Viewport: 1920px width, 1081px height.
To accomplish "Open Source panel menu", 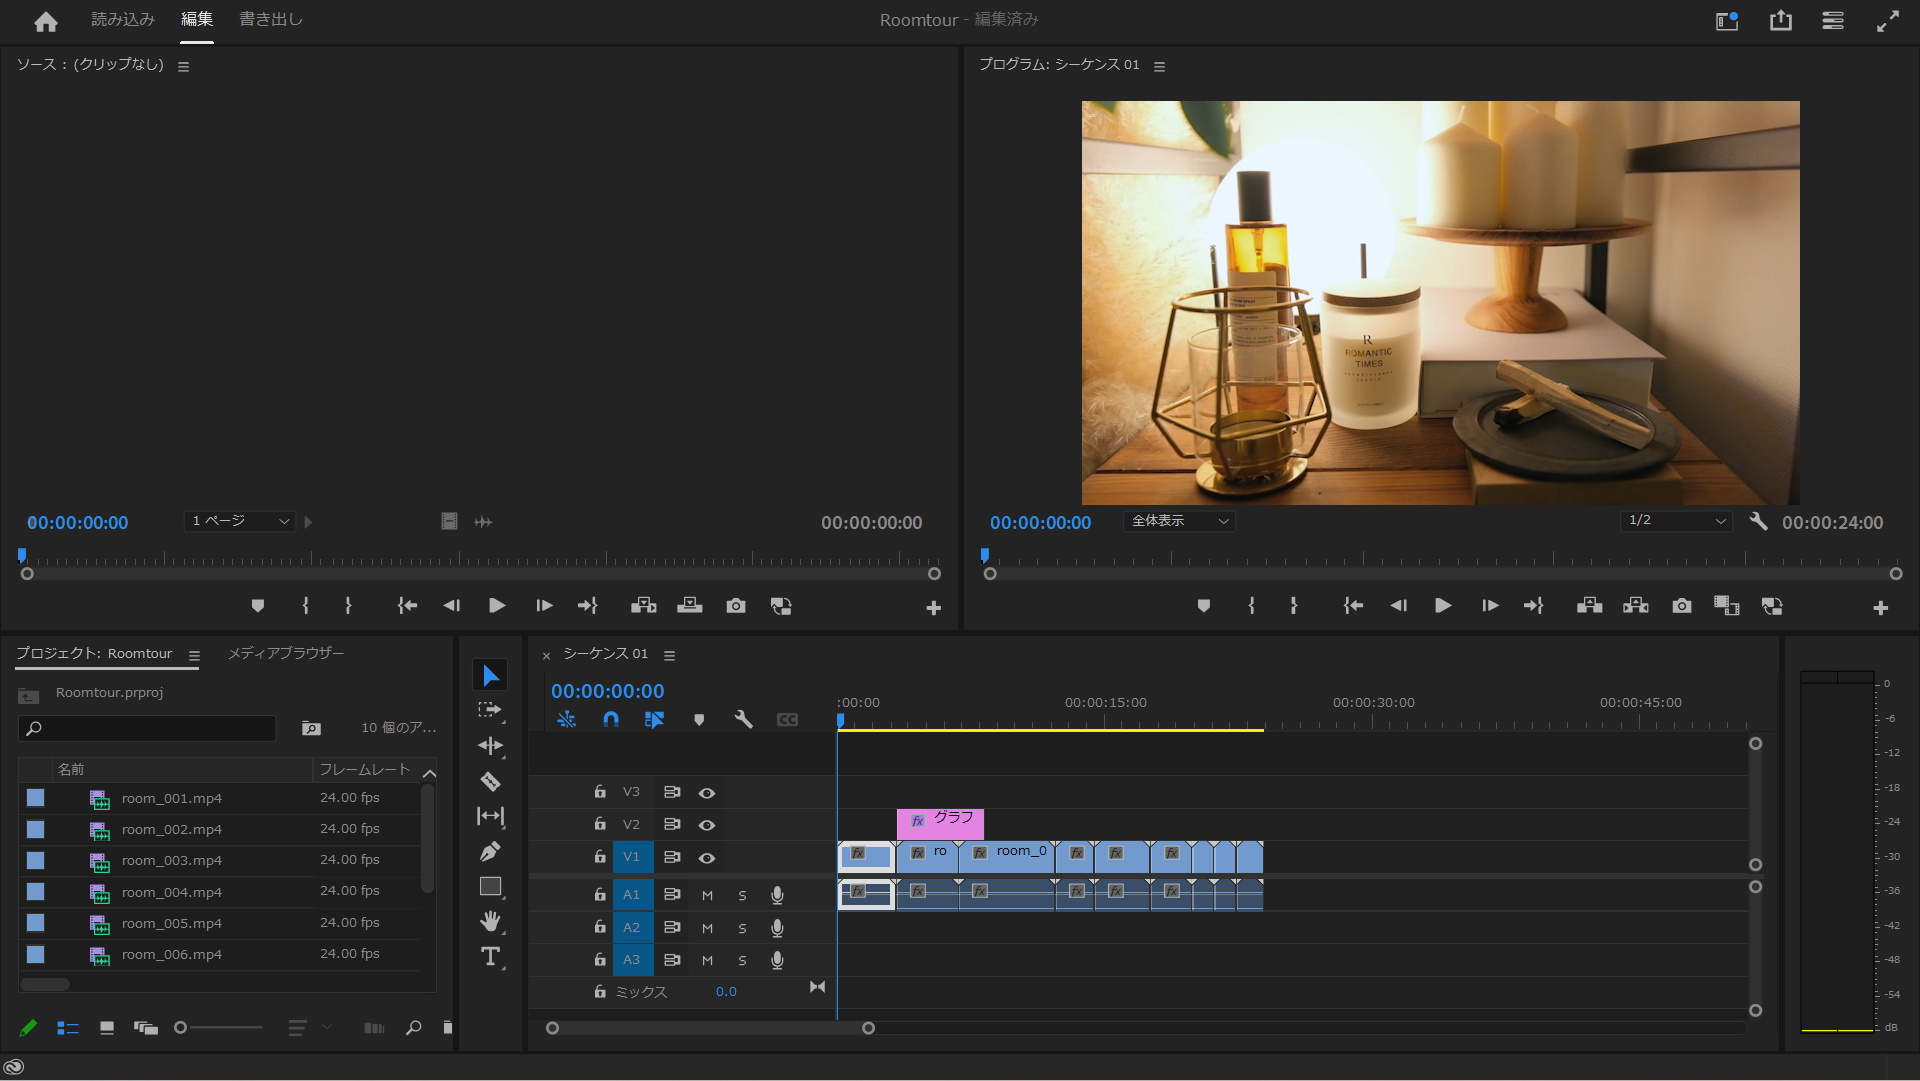I will click(x=183, y=67).
